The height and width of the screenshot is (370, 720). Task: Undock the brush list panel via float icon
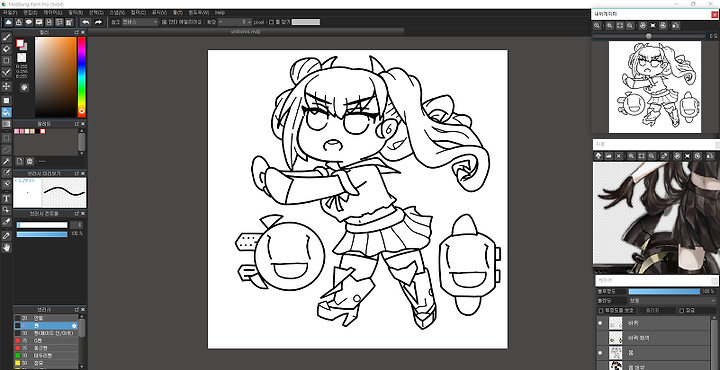77,309
